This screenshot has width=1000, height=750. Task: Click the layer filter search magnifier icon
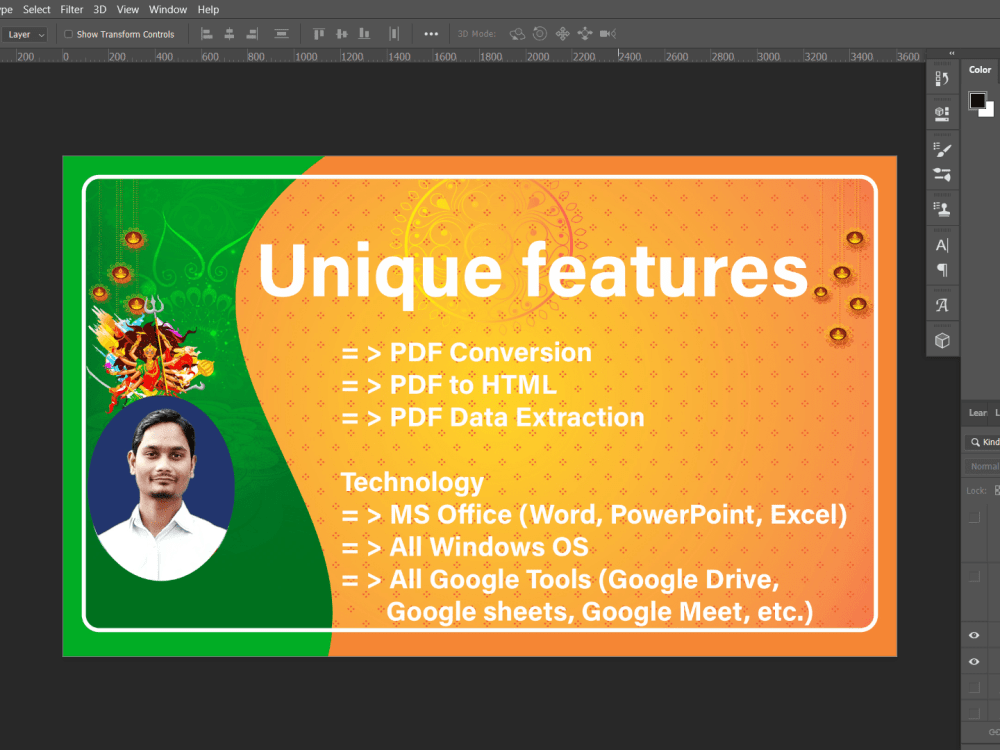coord(975,442)
